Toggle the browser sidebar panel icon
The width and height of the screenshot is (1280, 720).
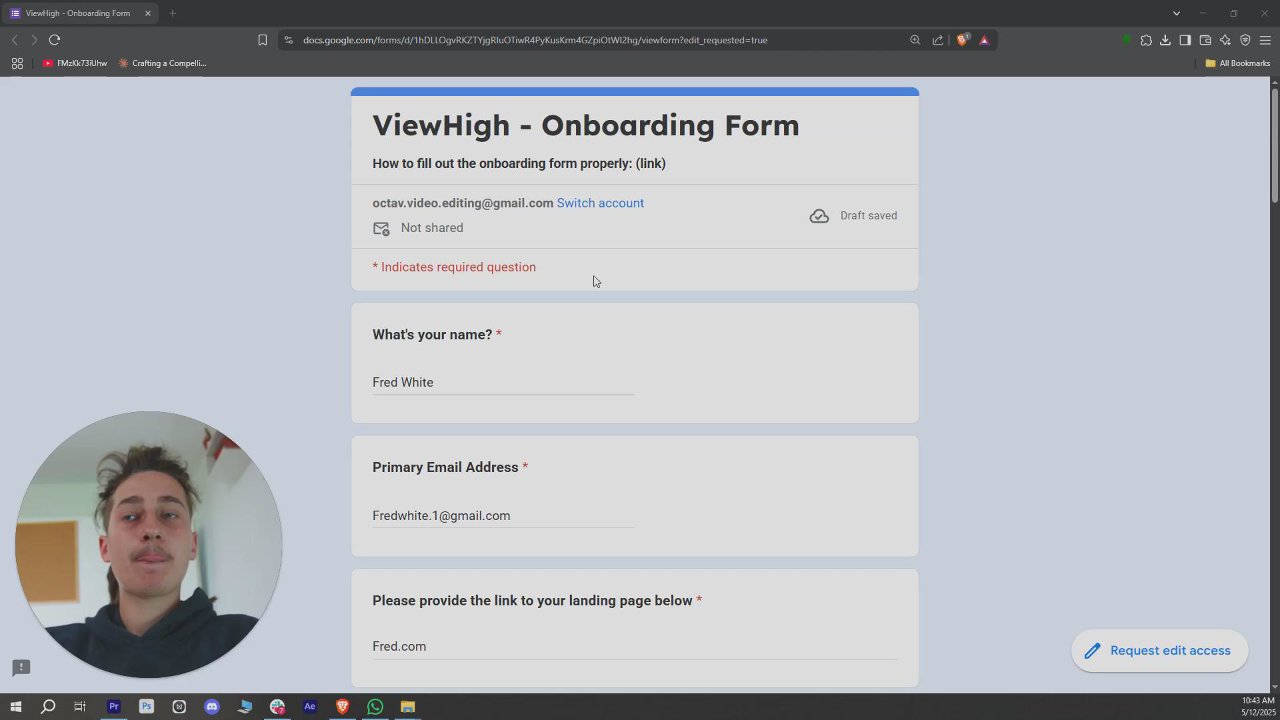(x=1185, y=40)
